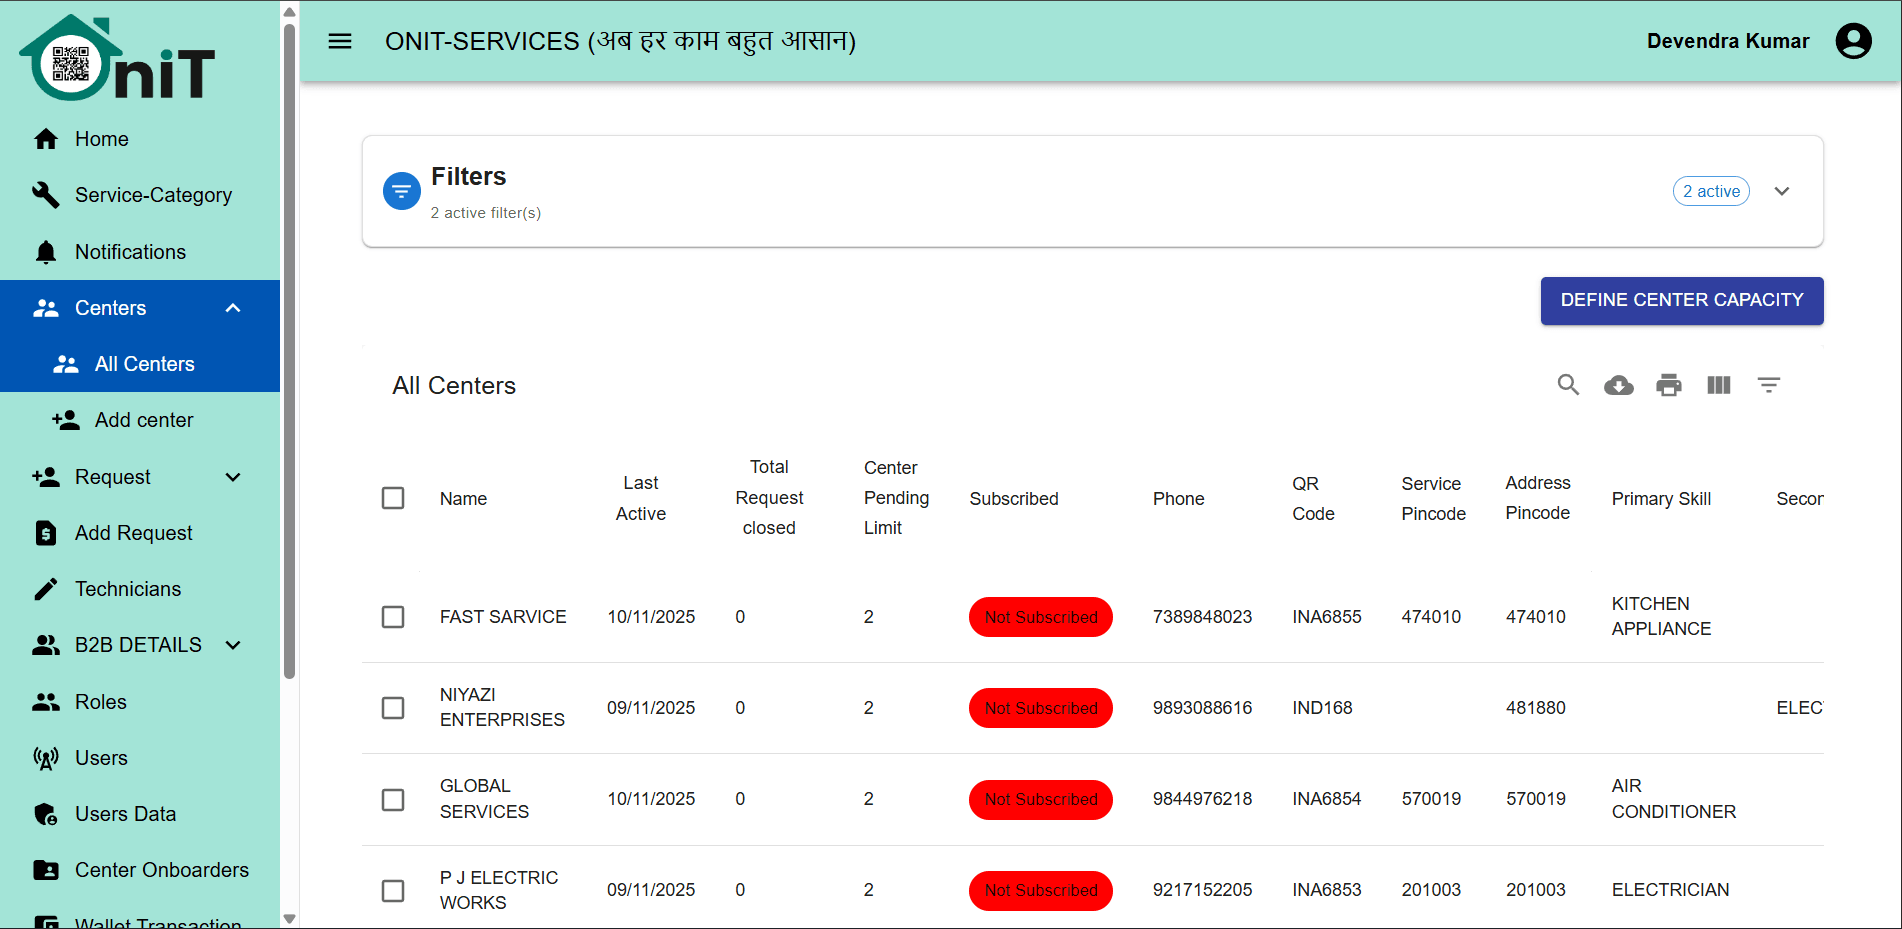The width and height of the screenshot is (1902, 929).
Task: Expand the Request submenu chevron
Action: (x=233, y=477)
